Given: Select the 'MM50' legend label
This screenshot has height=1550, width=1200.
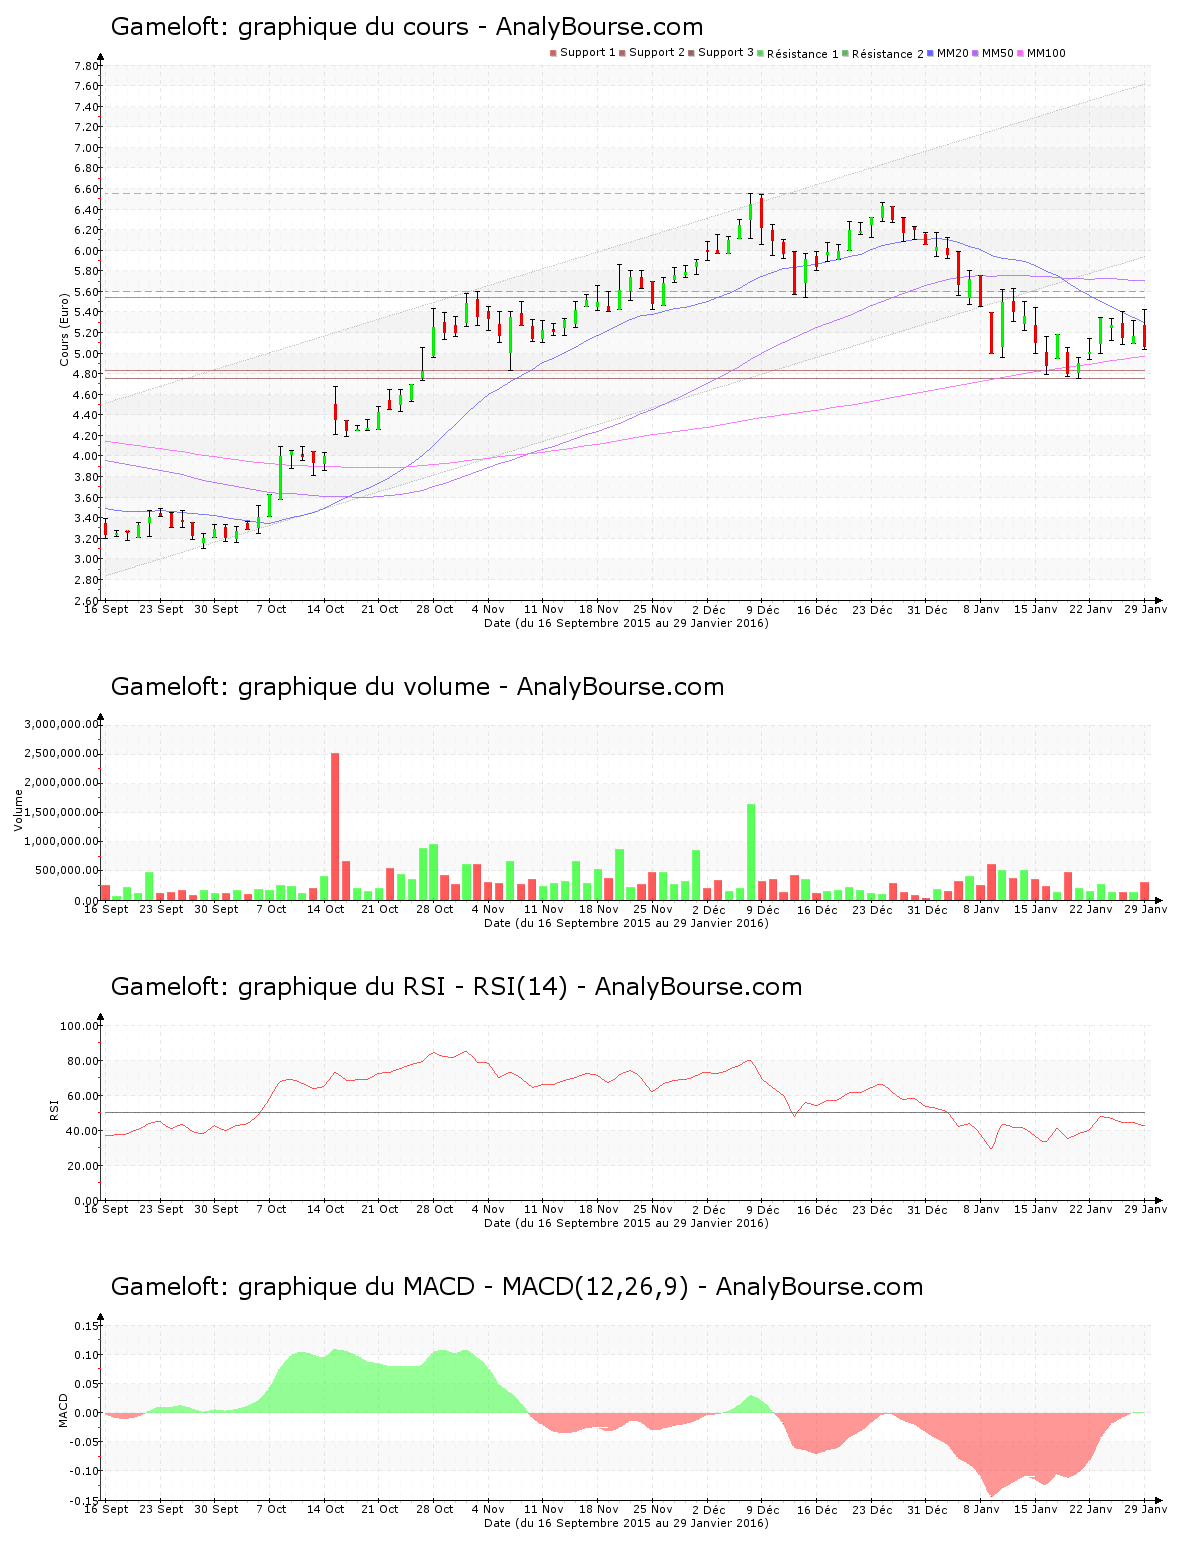Looking at the screenshot, I should click(x=998, y=53).
